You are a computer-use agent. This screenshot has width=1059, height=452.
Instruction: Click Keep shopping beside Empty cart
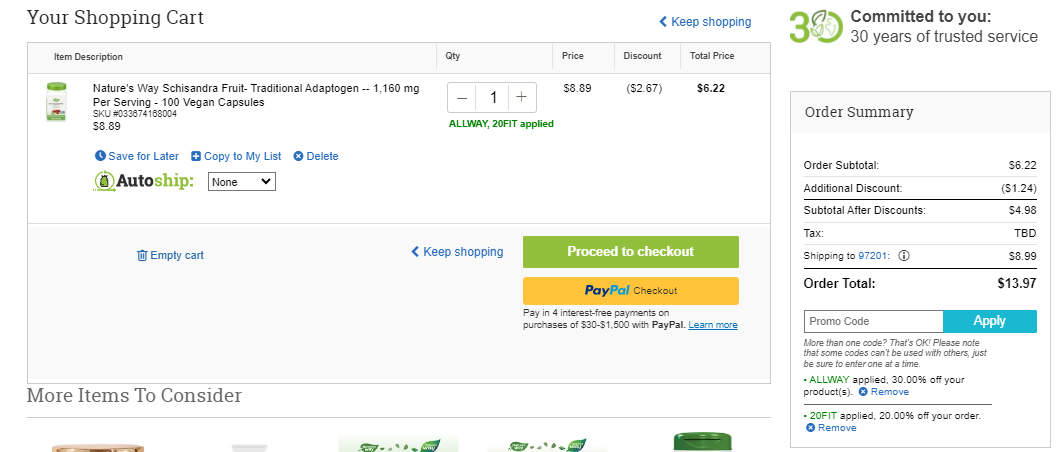point(457,252)
